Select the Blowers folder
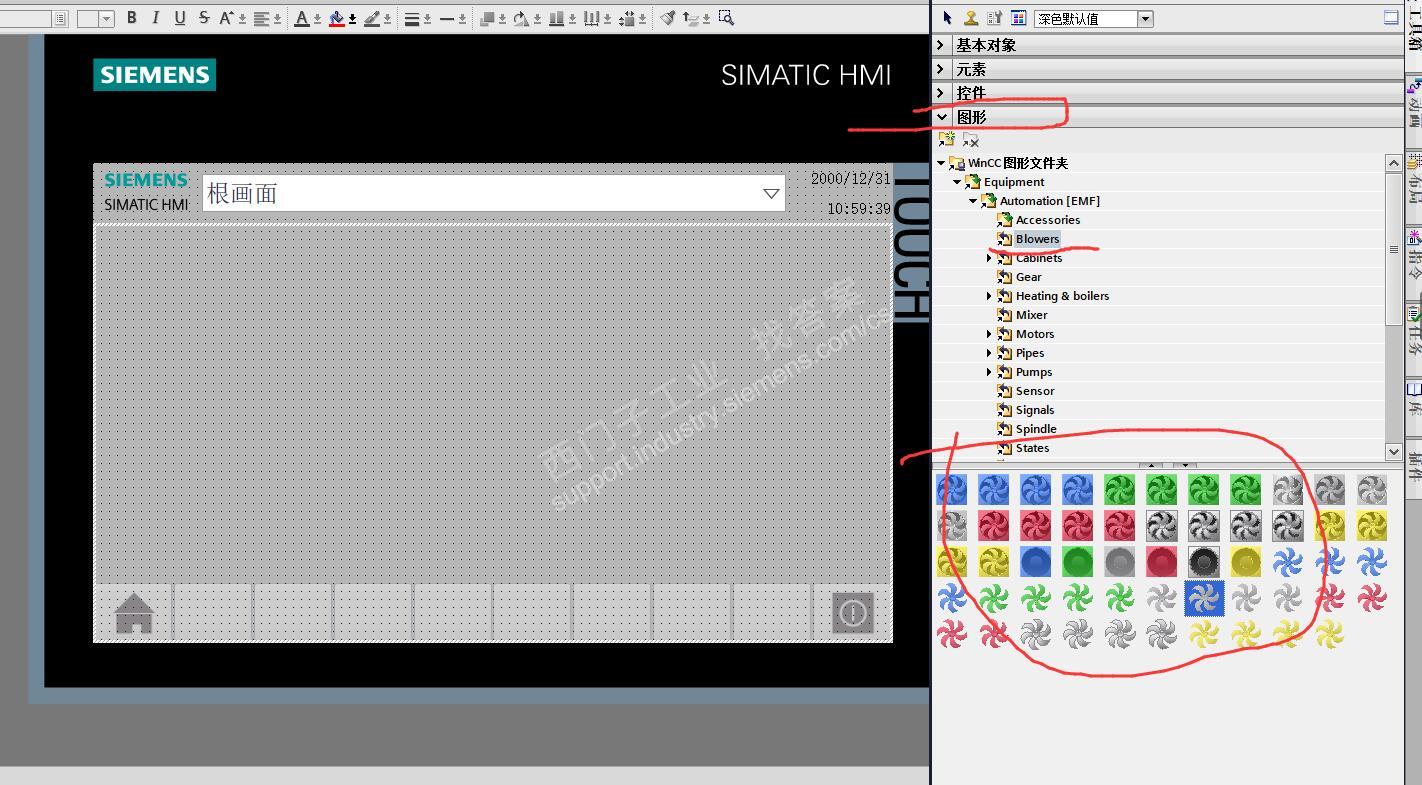Viewport: 1422px width, 785px height. [x=1037, y=239]
